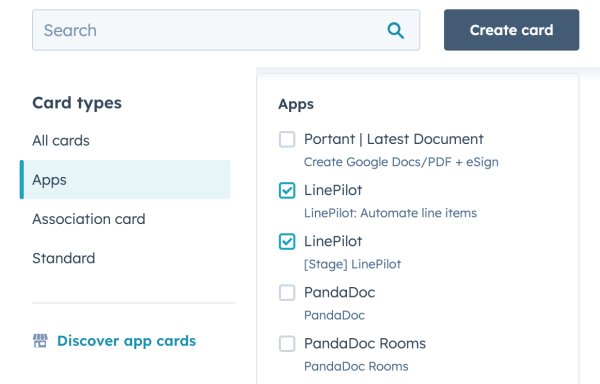Click the Card types heading

pyautogui.click(x=77, y=103)
